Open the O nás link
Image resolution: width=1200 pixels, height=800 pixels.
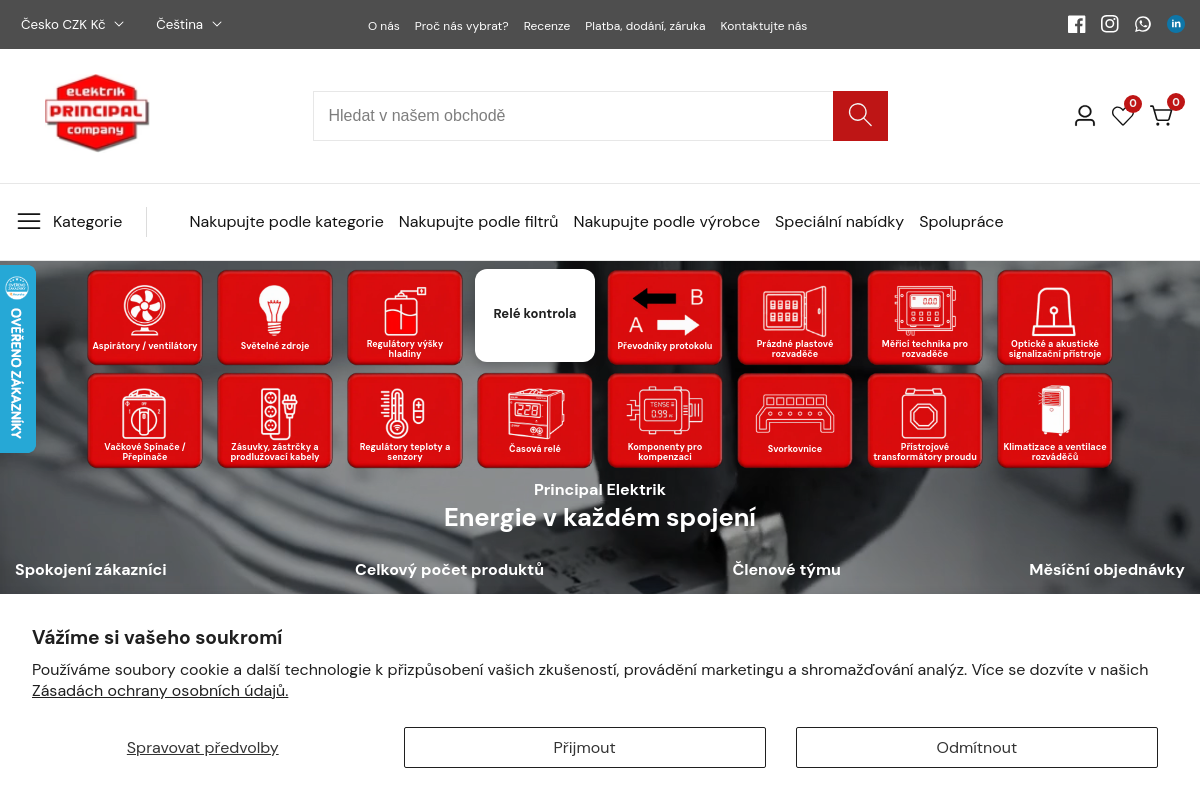pos(384,26)
